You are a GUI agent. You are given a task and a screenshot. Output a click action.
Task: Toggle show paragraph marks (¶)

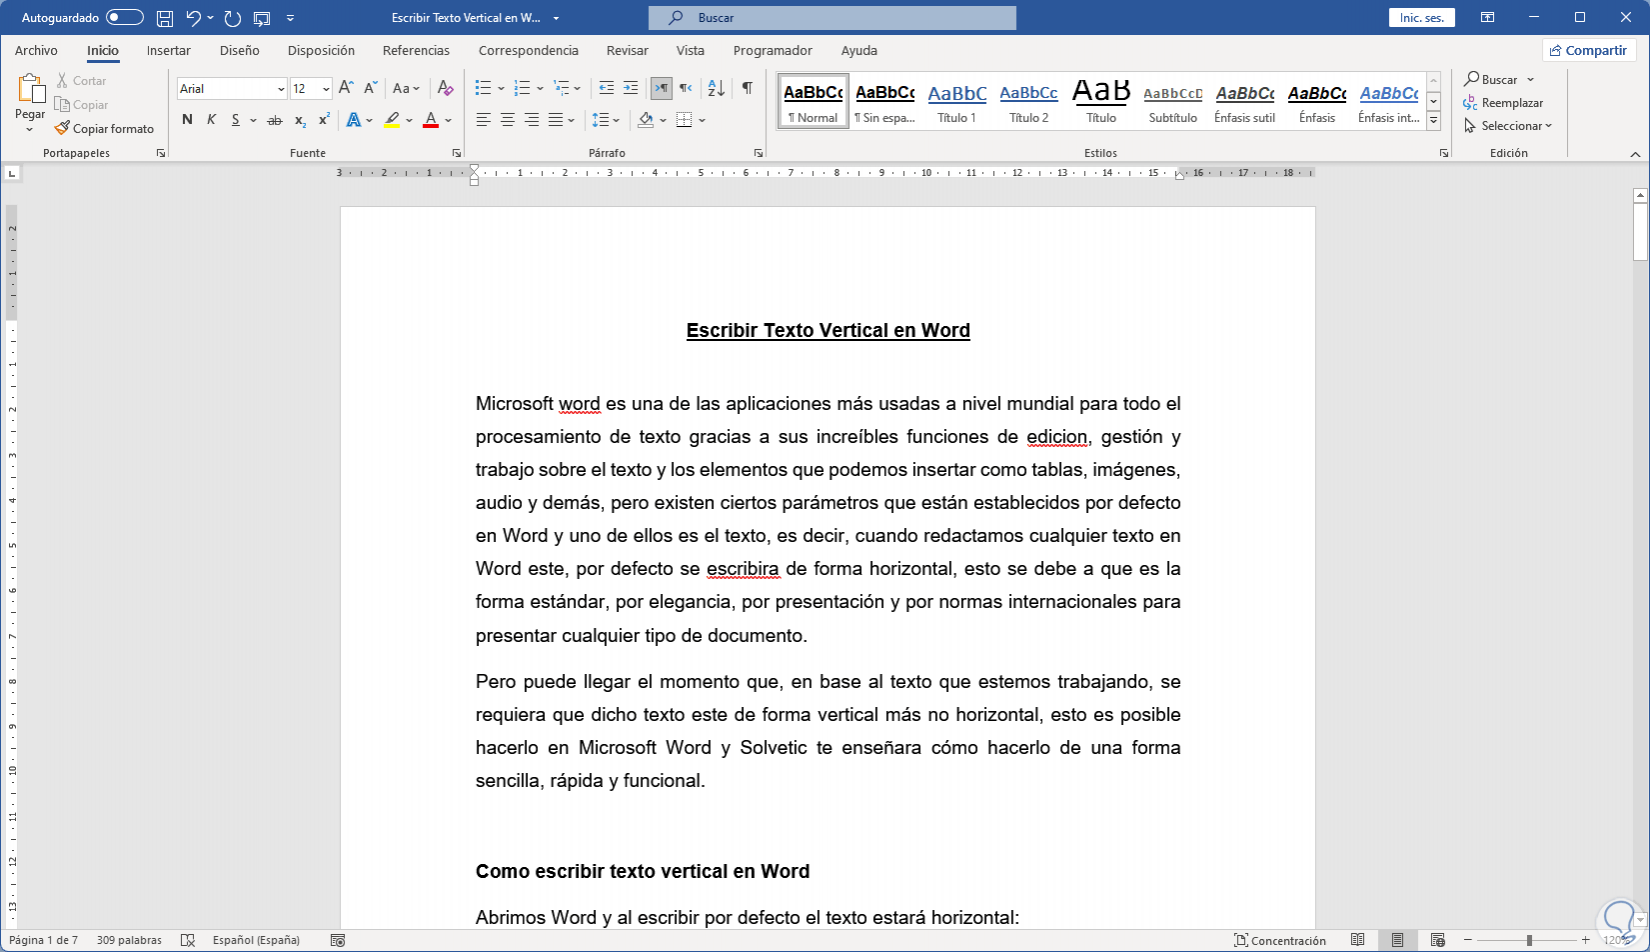(747, 88)
